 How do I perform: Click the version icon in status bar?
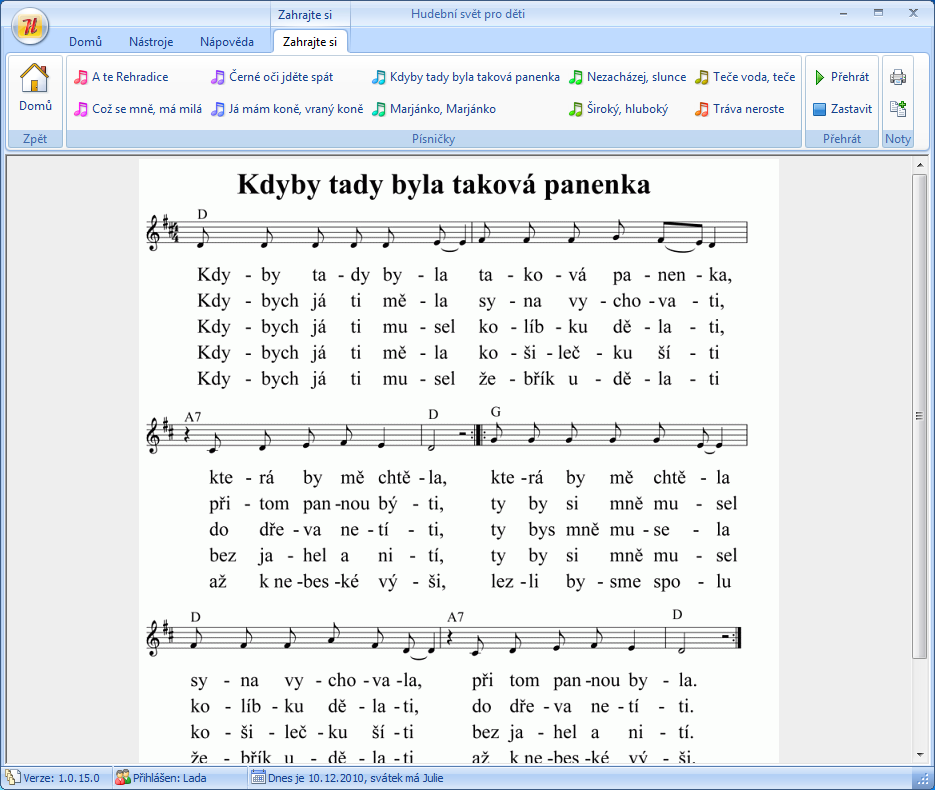pos(13,777)
